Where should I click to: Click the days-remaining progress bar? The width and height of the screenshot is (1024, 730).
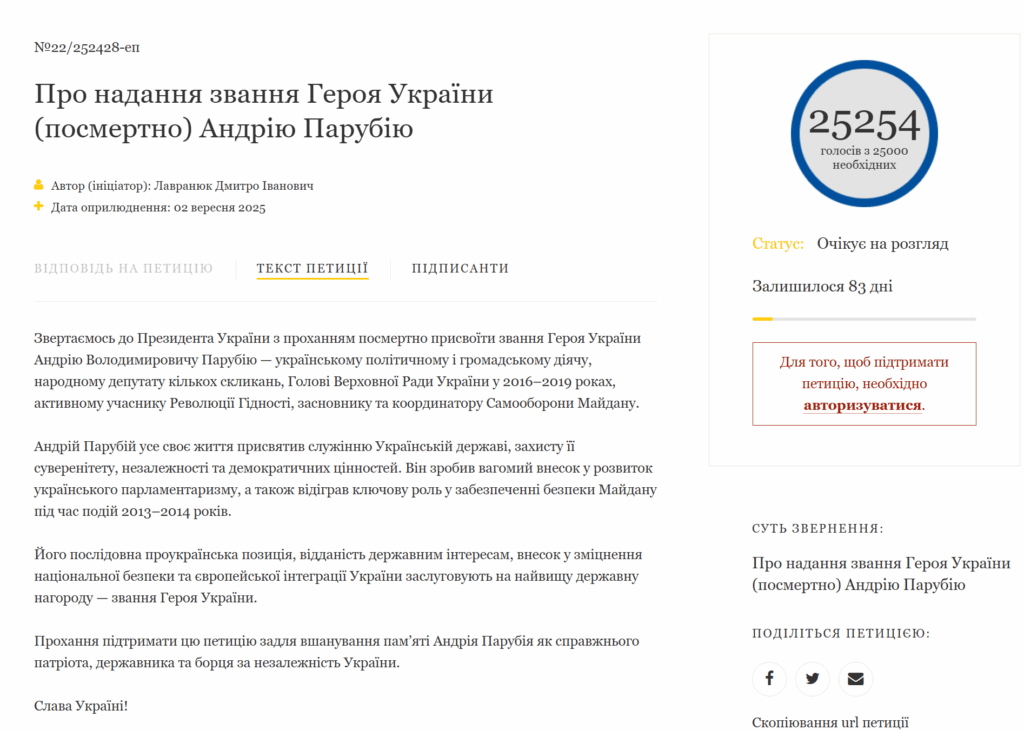pos(864,319)
